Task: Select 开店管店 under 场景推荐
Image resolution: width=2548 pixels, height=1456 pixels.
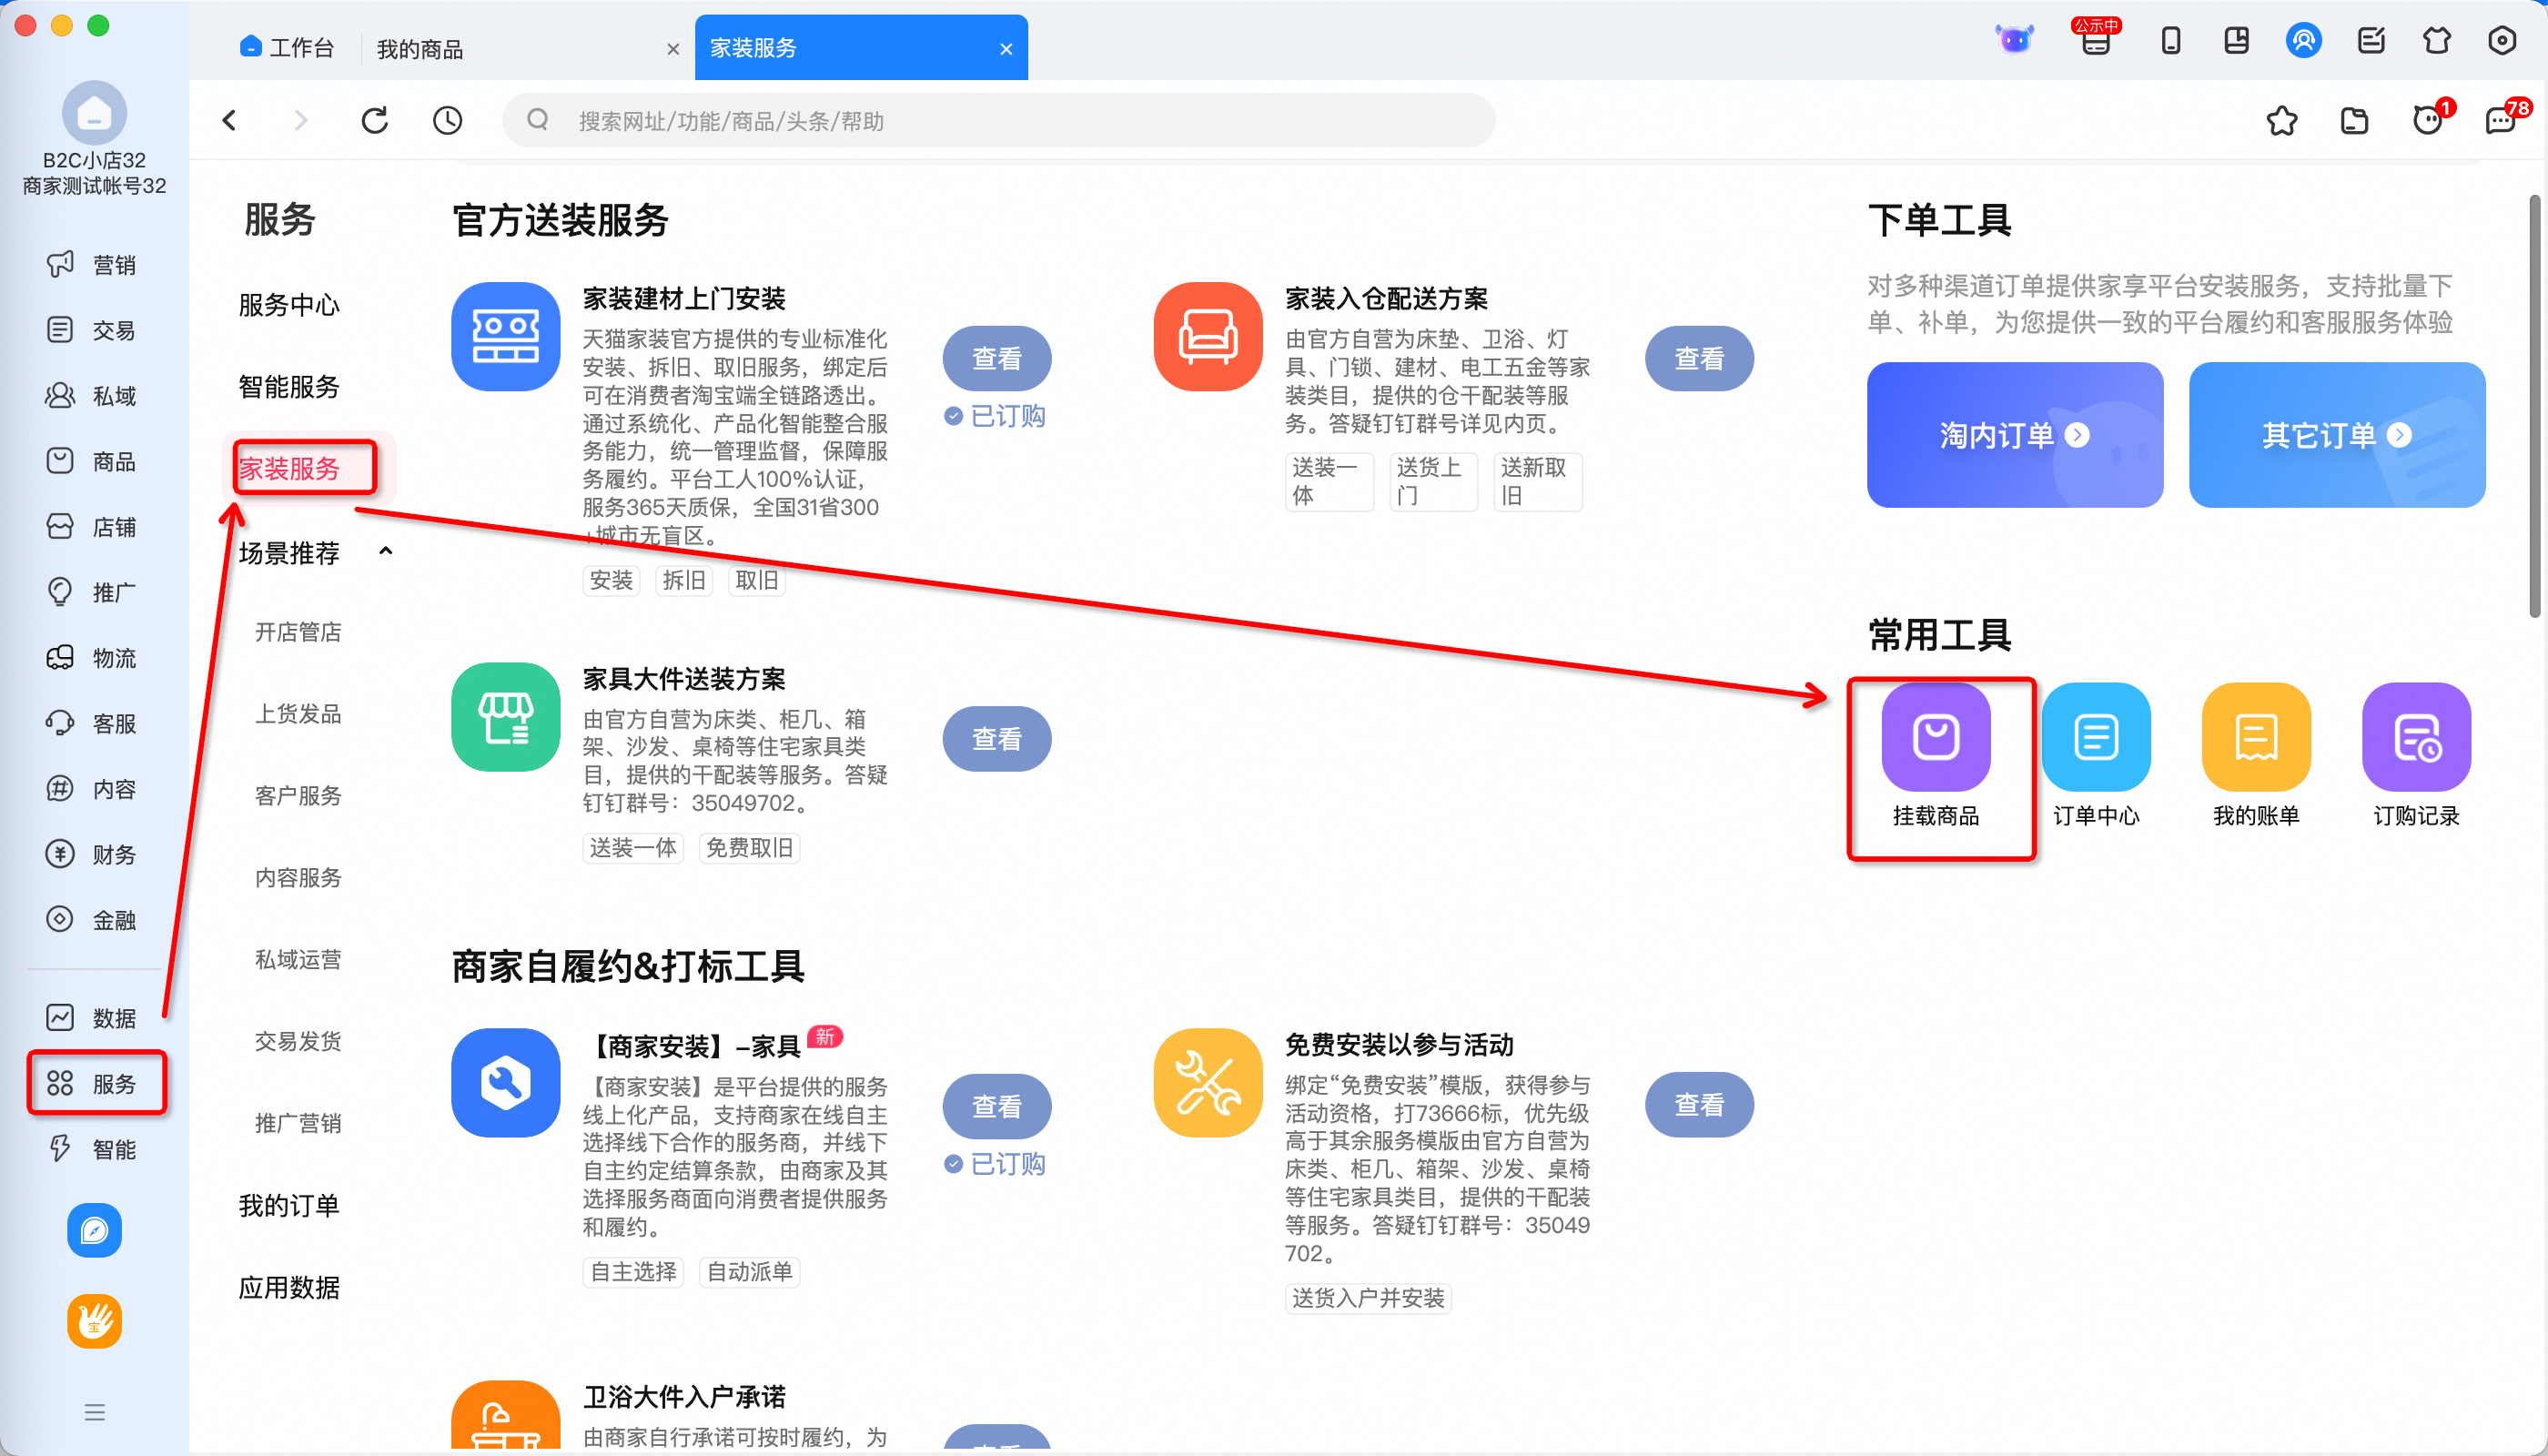Action: [298, 632]
